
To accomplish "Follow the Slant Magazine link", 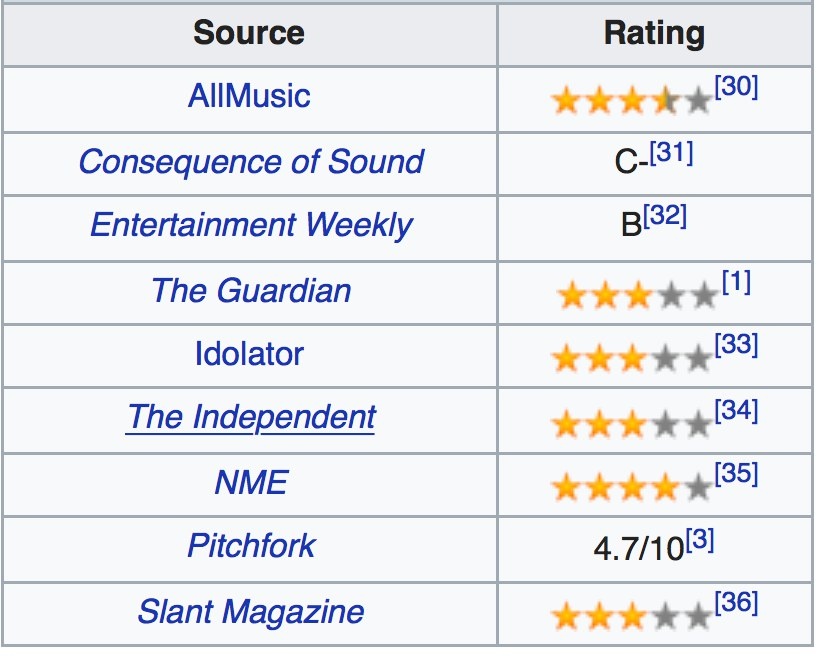I will click(x=251, y=611).
